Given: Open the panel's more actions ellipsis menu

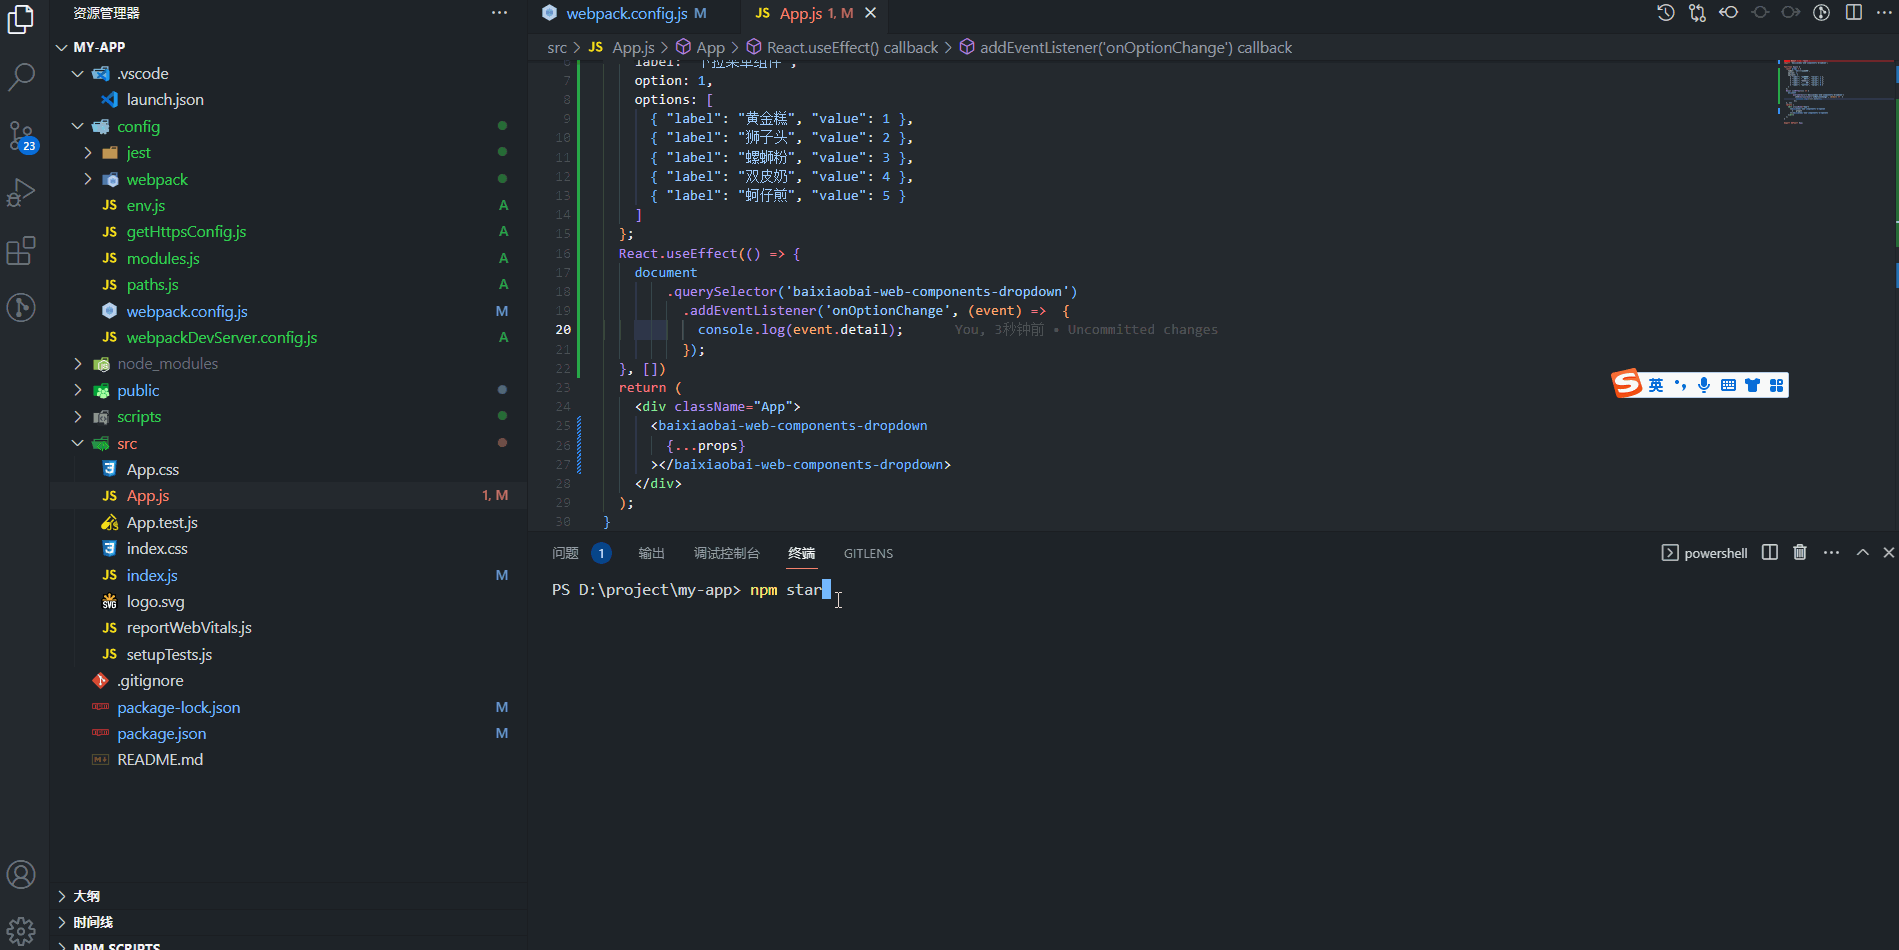Looking at the screenshot, I should (1831, 552).
